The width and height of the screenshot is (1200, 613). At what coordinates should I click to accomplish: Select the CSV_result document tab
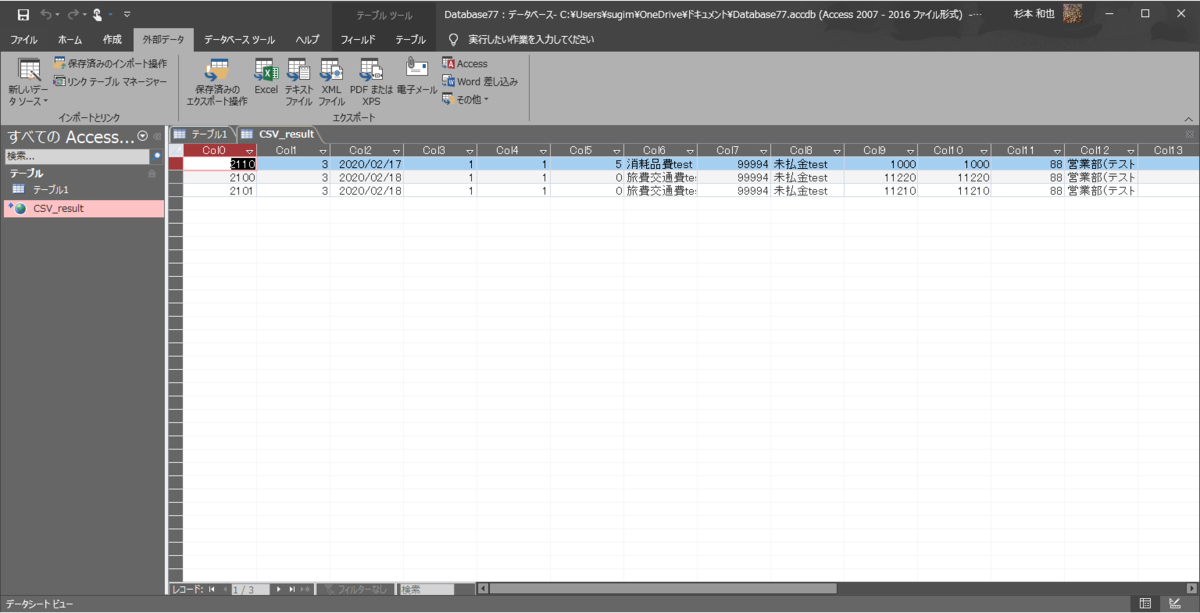[x=279, y=134]
